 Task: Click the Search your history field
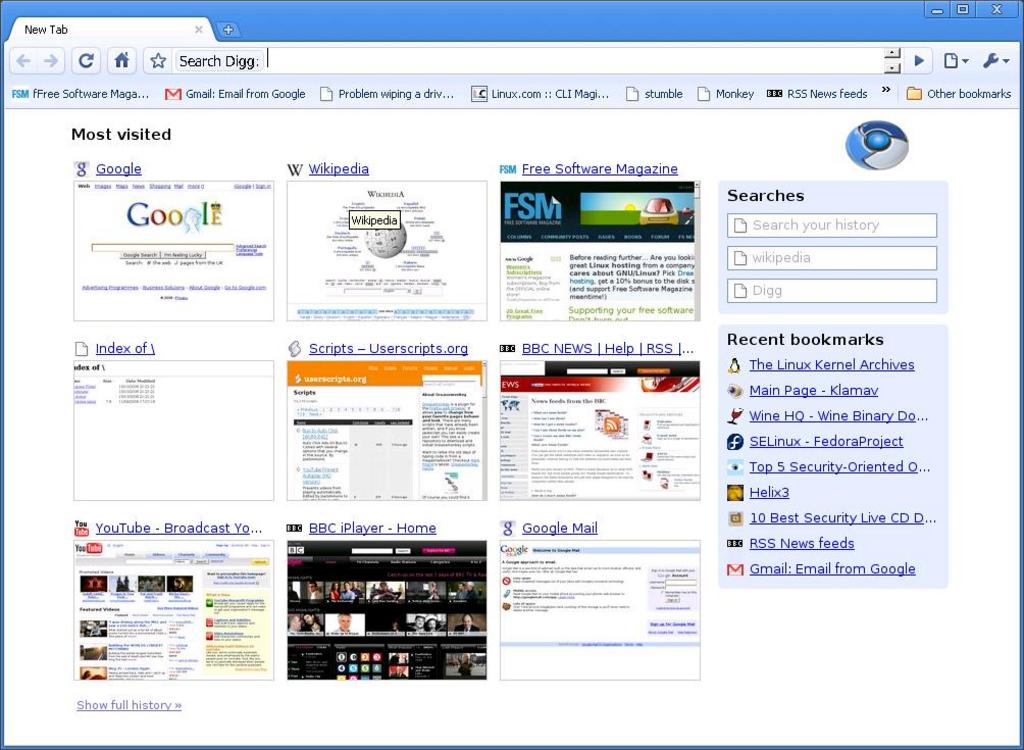(832, 225)
